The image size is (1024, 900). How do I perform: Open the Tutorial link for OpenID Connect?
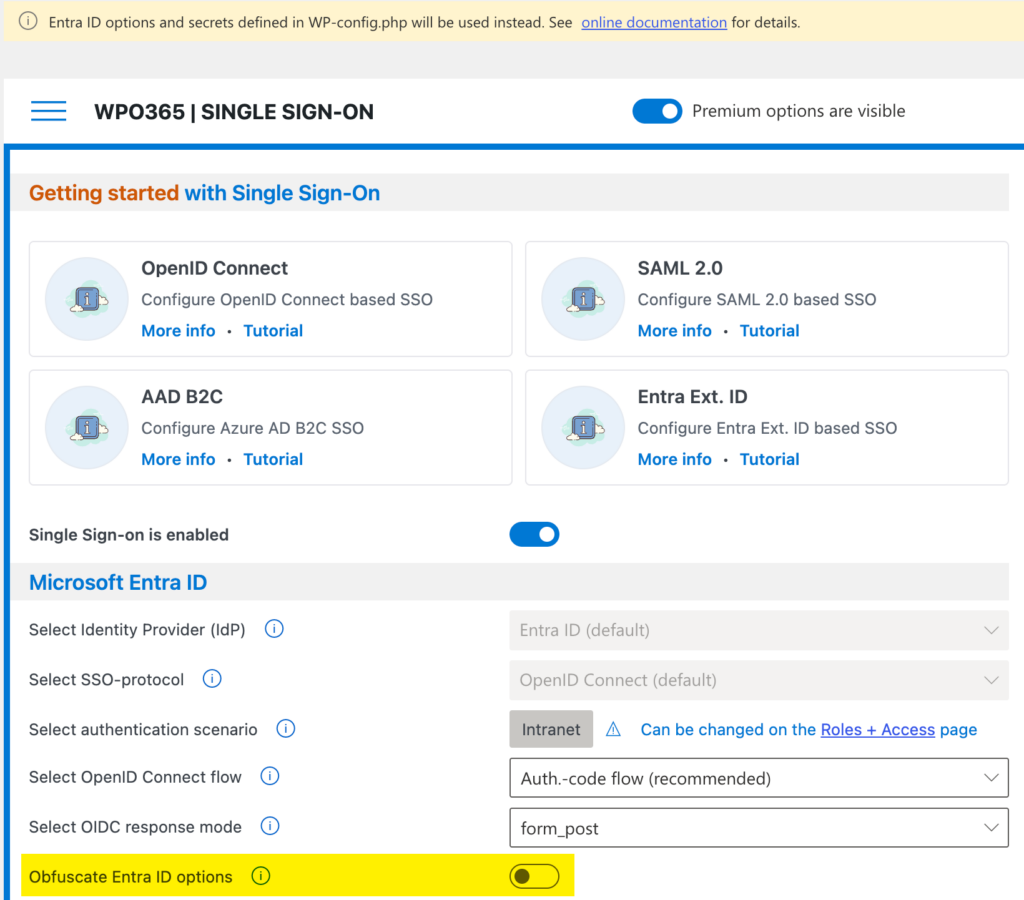click(x=273, y=330)
